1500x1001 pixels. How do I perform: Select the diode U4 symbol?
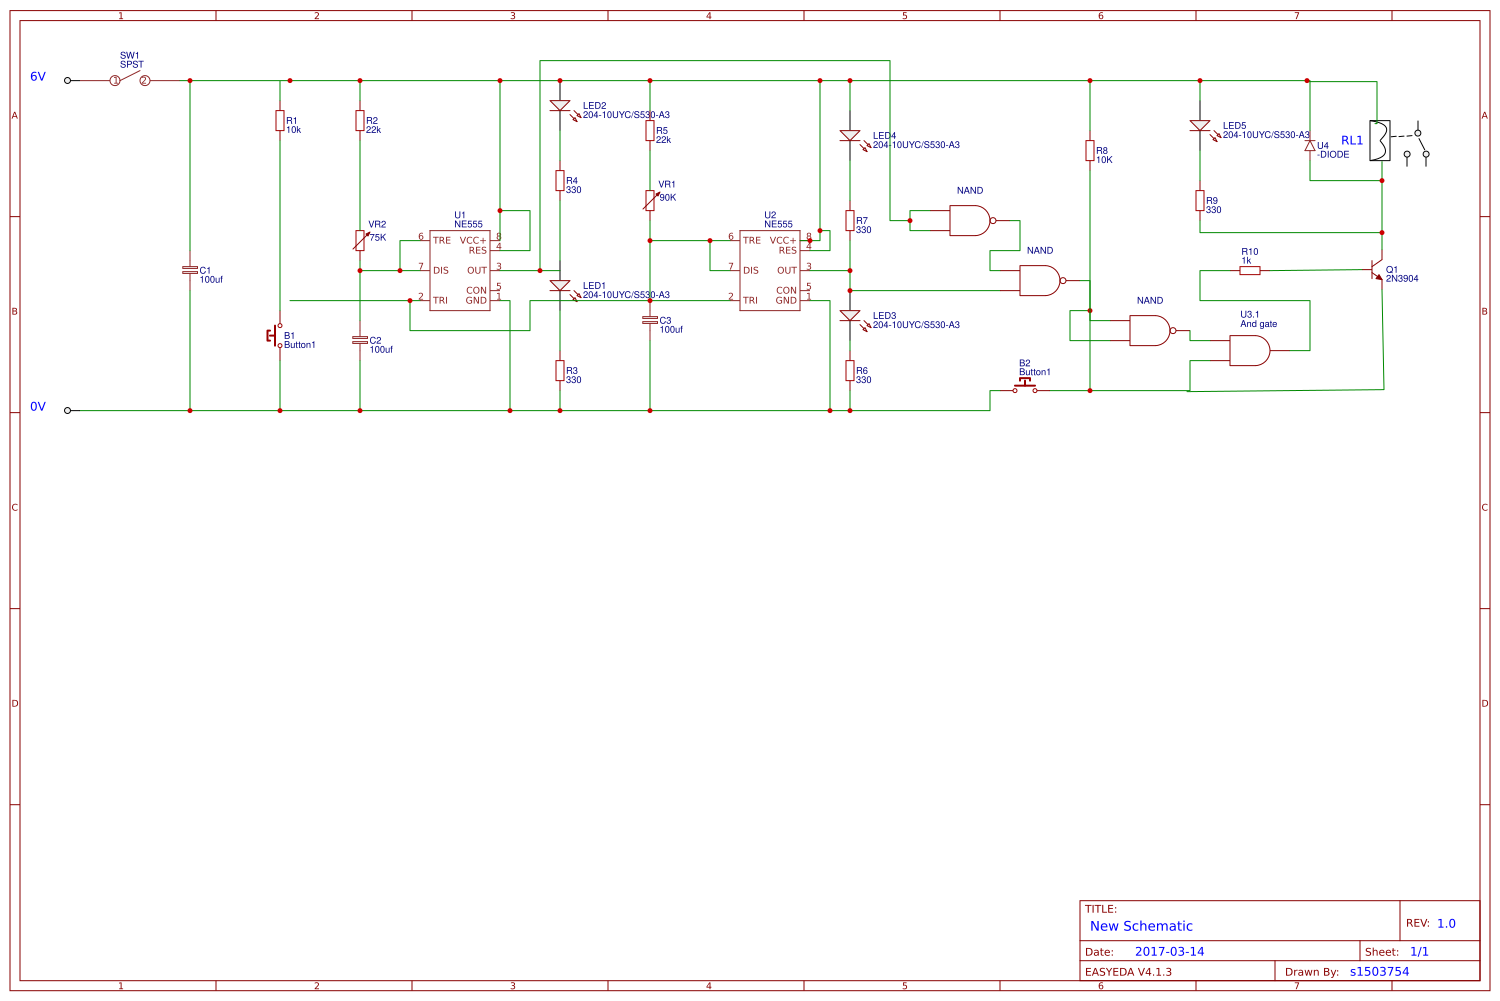tap(1310, 146)
